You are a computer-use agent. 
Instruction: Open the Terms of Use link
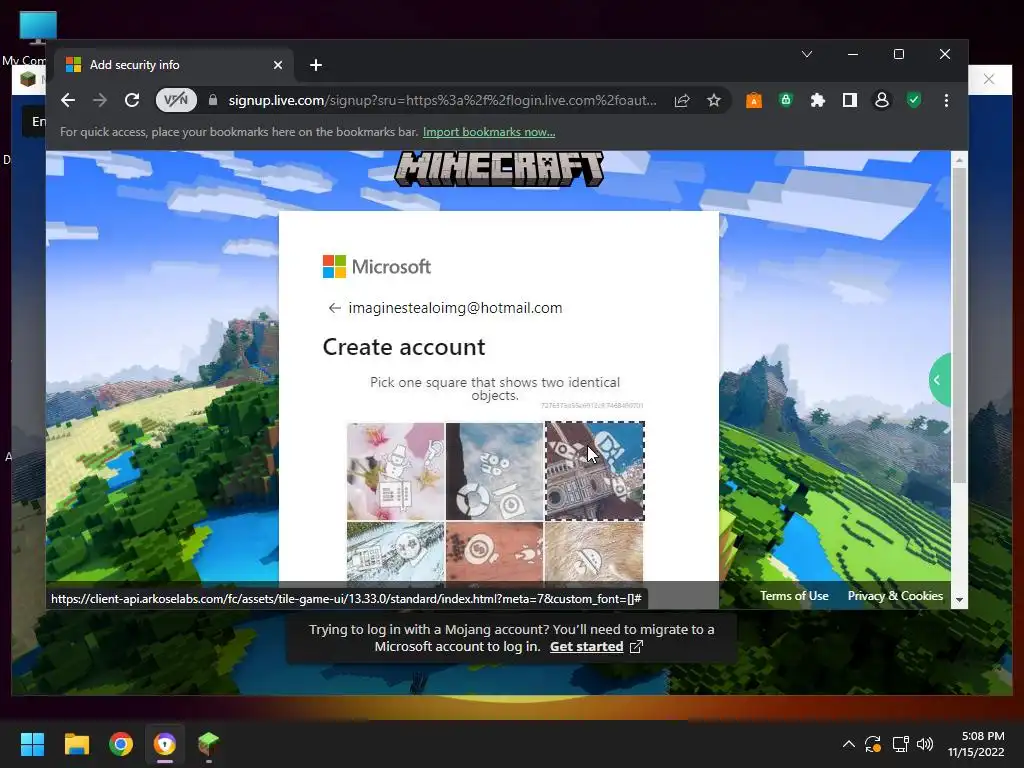click(x=794, y=596)
